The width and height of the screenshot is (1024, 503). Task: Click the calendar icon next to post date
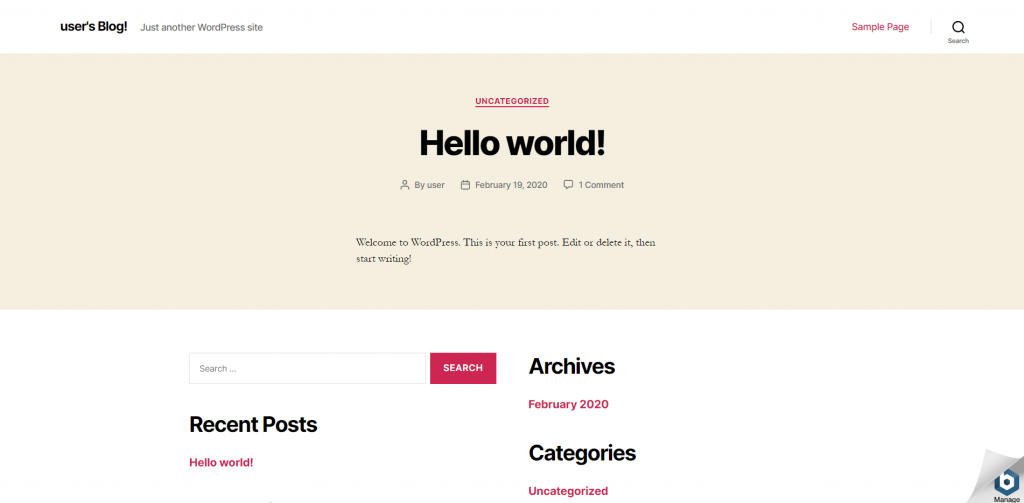click(x=465, y=185)
